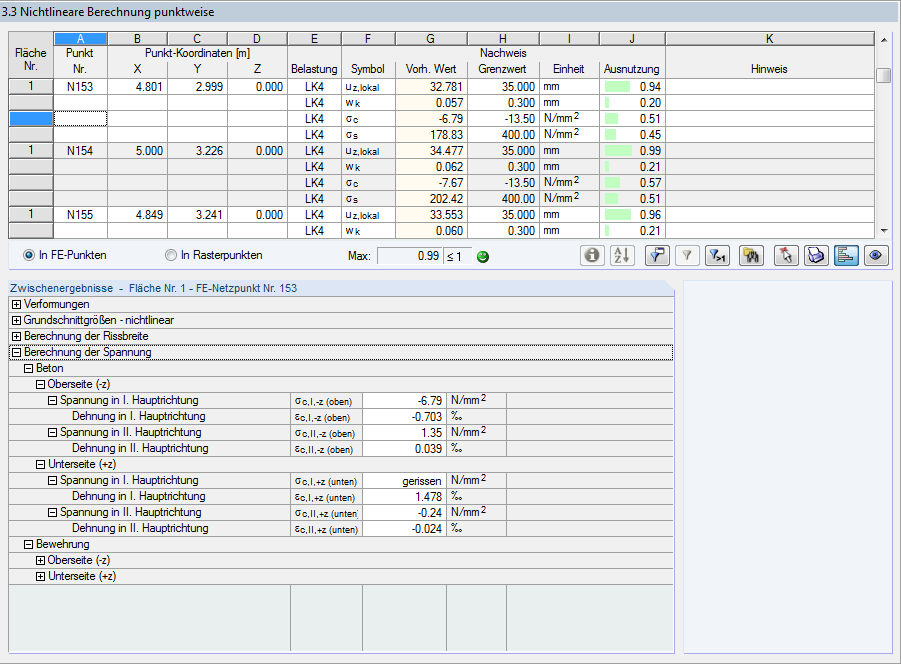Viewport: 901px width, 664px height.
Task: Click the Ausnutzung column heading
Action: pyautogui.click(x=632, y=69)
